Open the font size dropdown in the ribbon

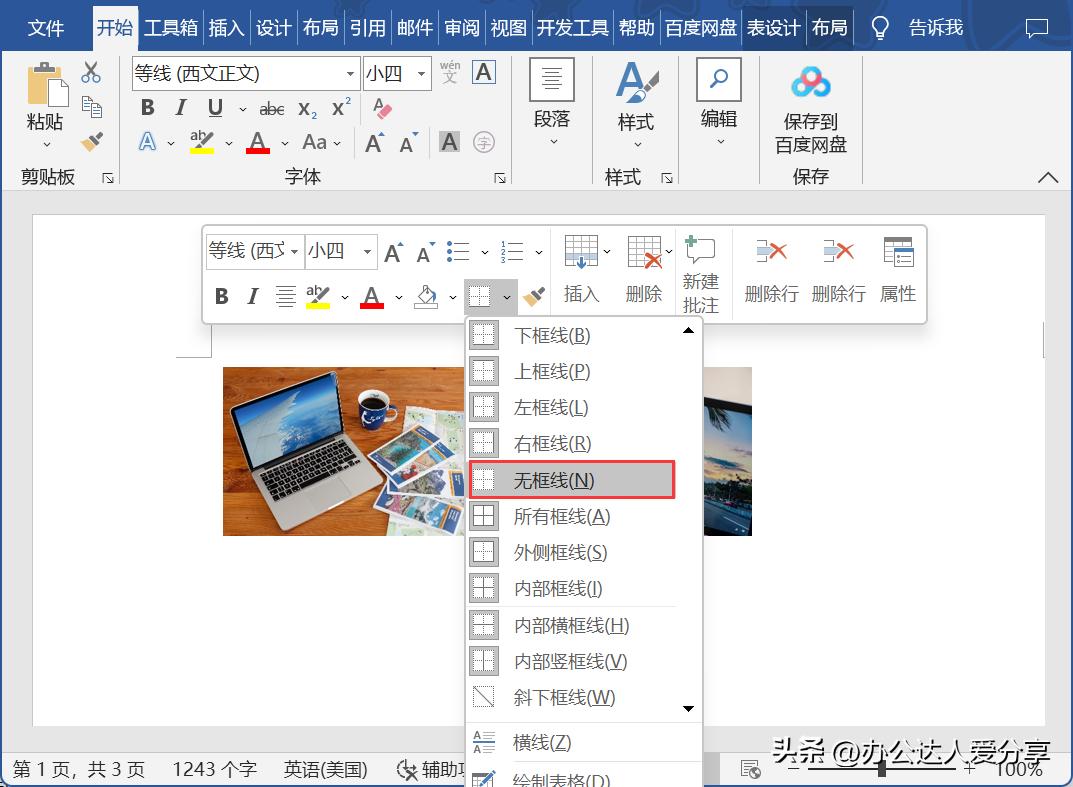pyautogui.click(x=420, y=73)
